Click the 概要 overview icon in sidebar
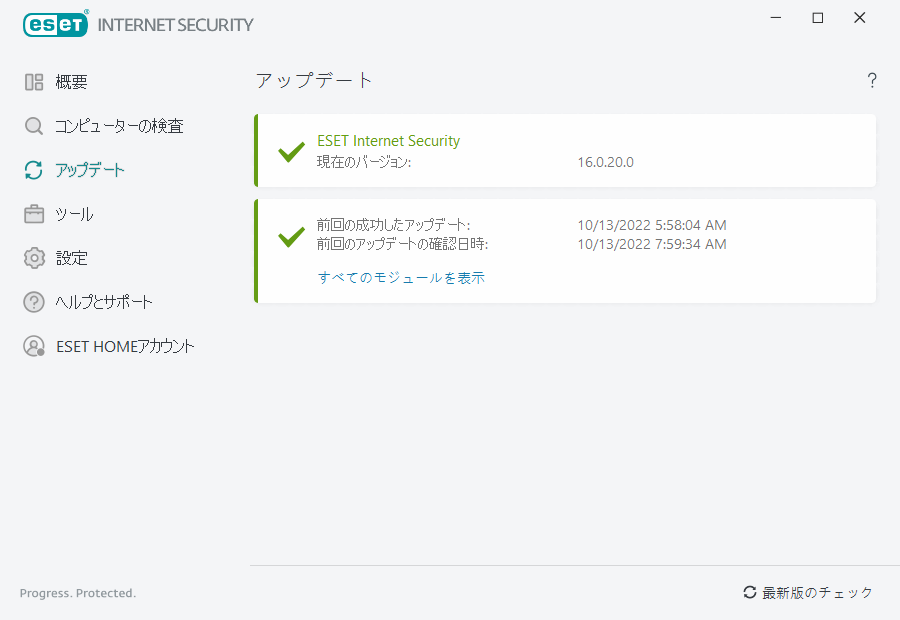The image size is (900, 620). pyautogui.click(x=34, y=82)
